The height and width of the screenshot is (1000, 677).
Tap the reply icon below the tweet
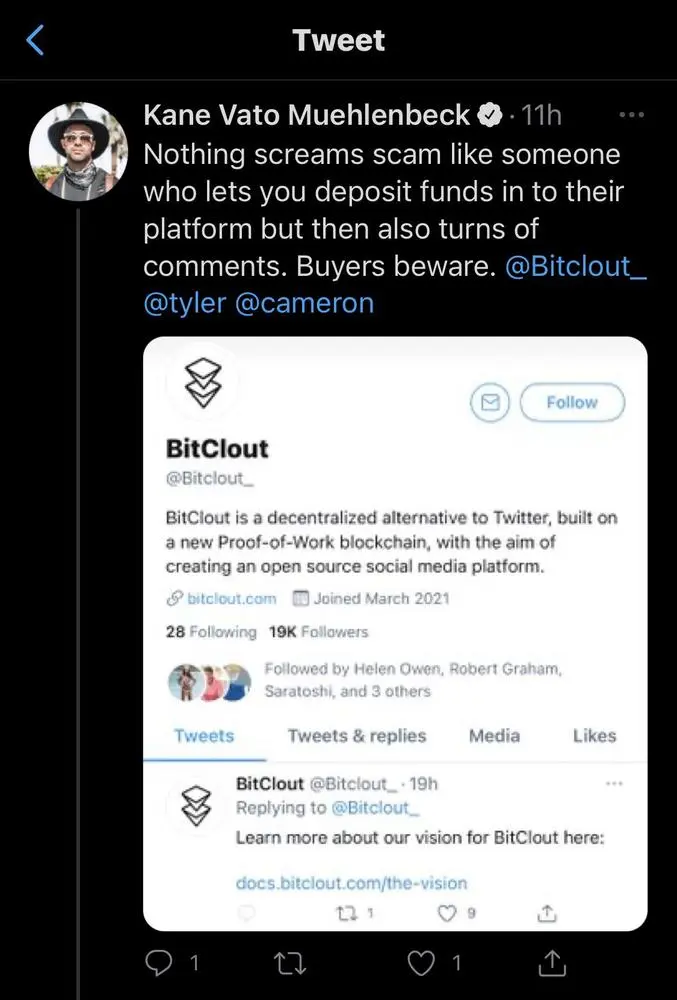point(158,962)
